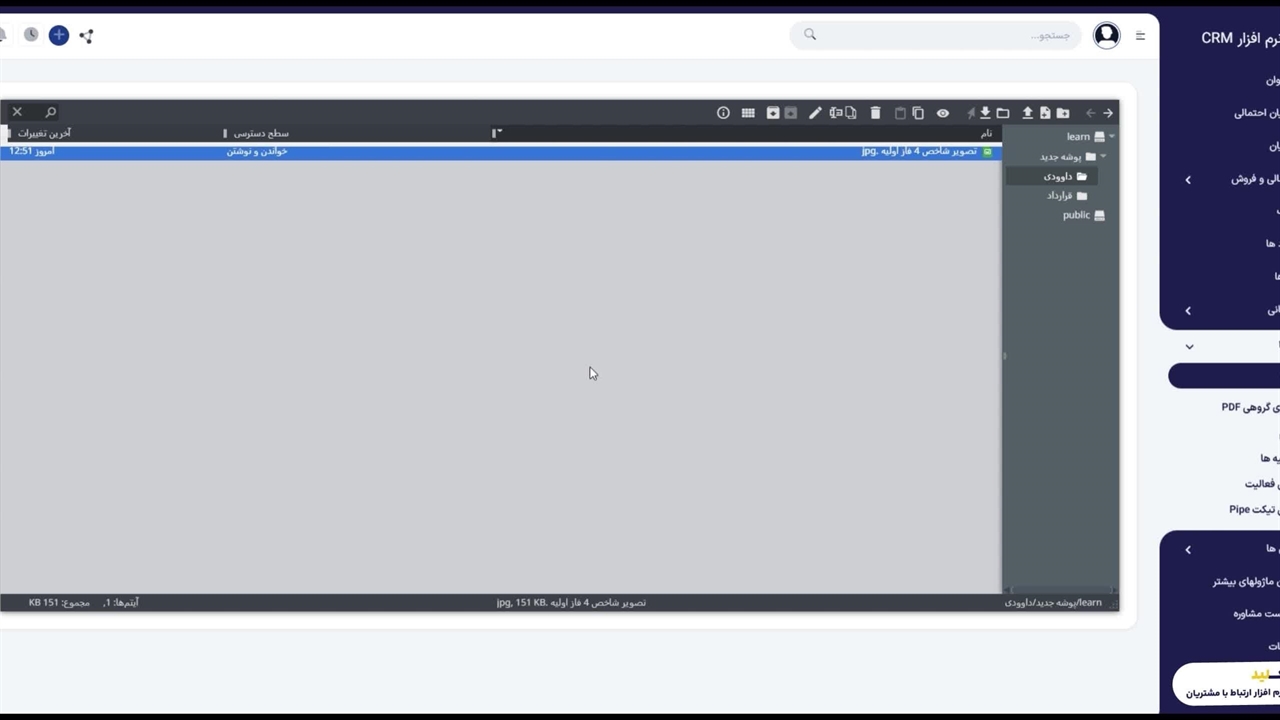This screenshot has width=1280, height=720.
Task: Open the share network icon in header
Action: point(86,36)
